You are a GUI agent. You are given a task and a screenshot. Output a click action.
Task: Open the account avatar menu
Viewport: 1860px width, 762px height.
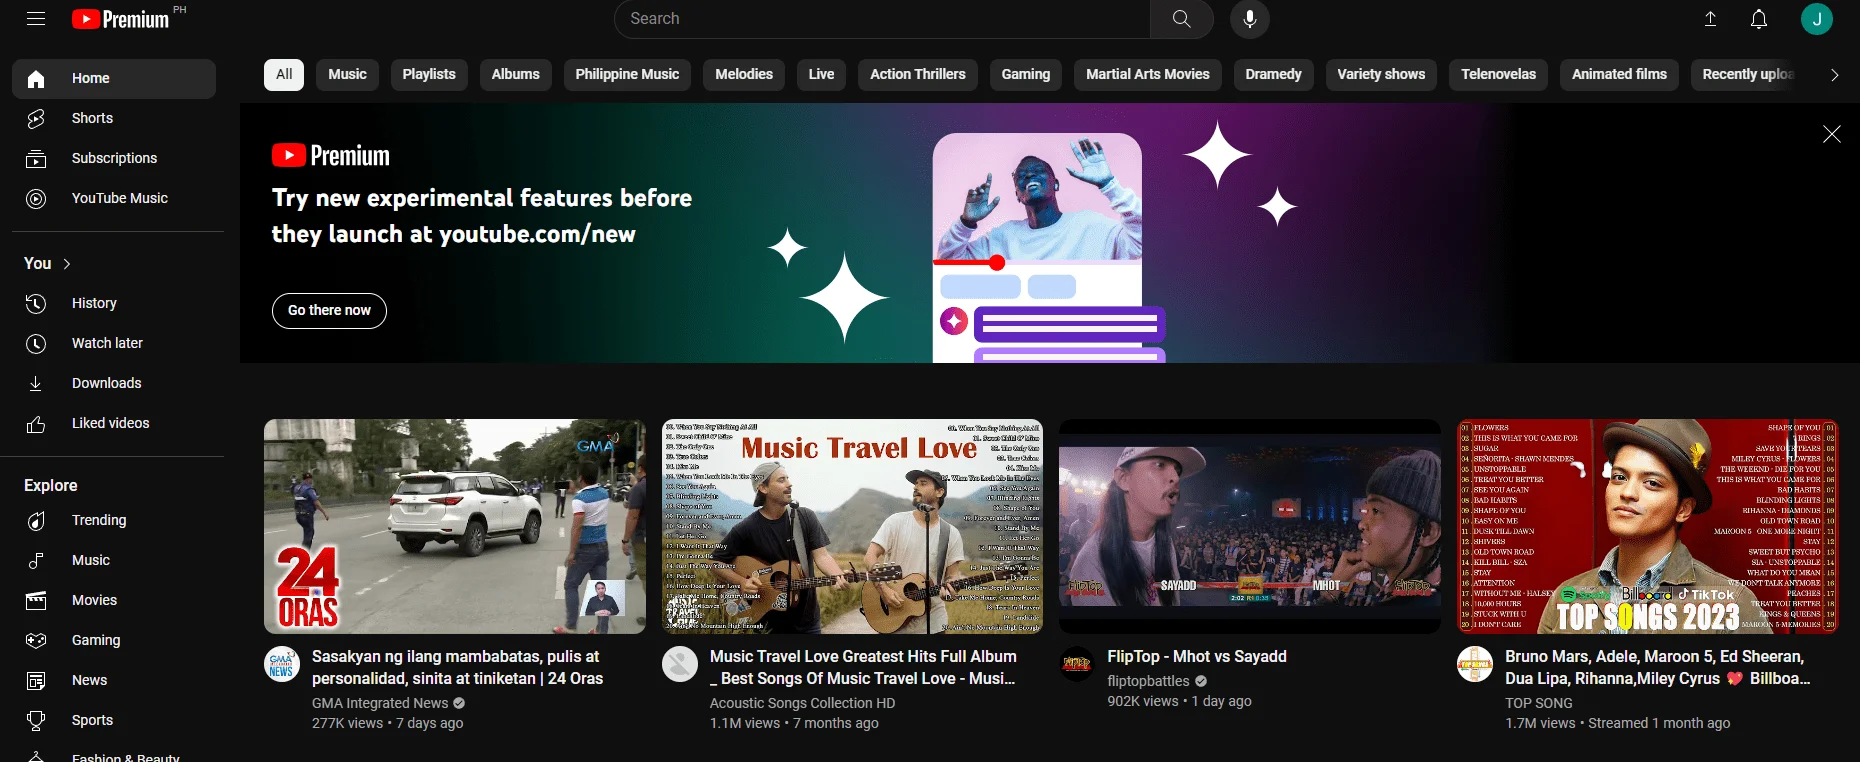click(1817, 19)
